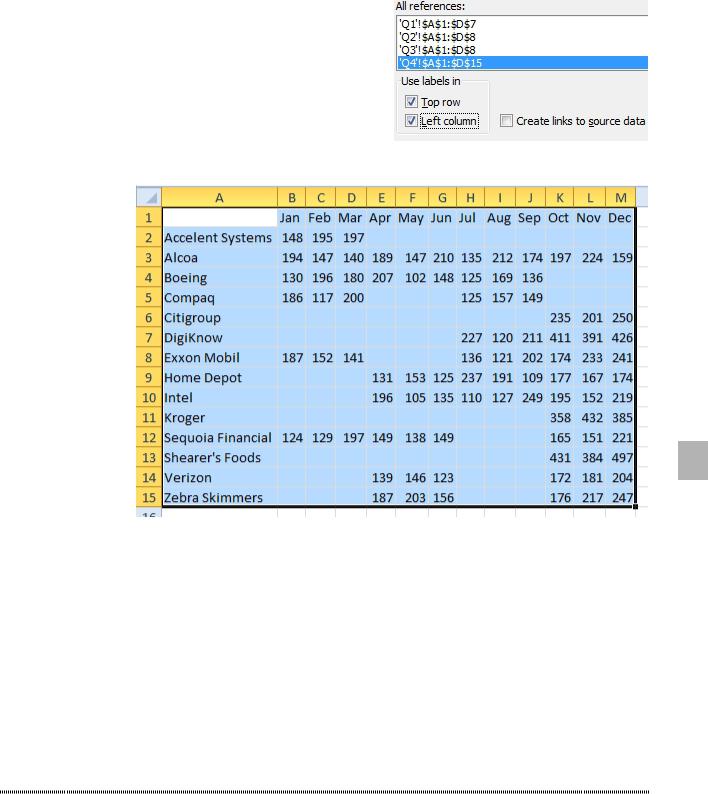This screenshot has width=708, height=794.
Task: Select column F header
Action: point(412,197)
